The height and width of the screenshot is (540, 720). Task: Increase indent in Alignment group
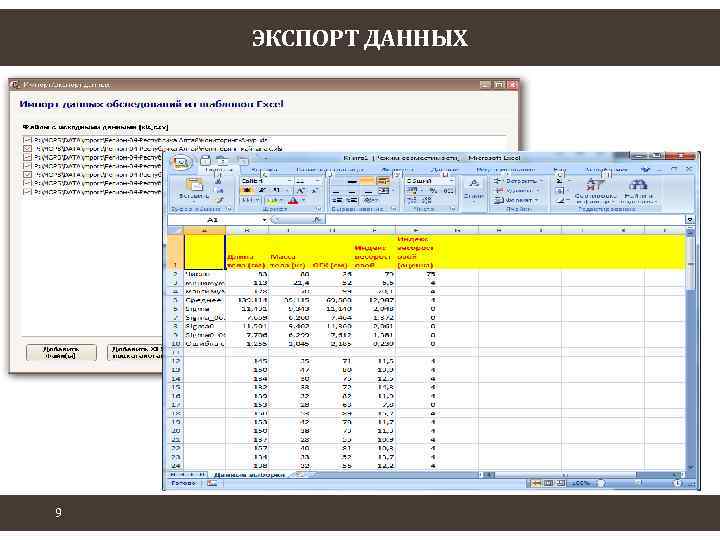coord(352,200)
